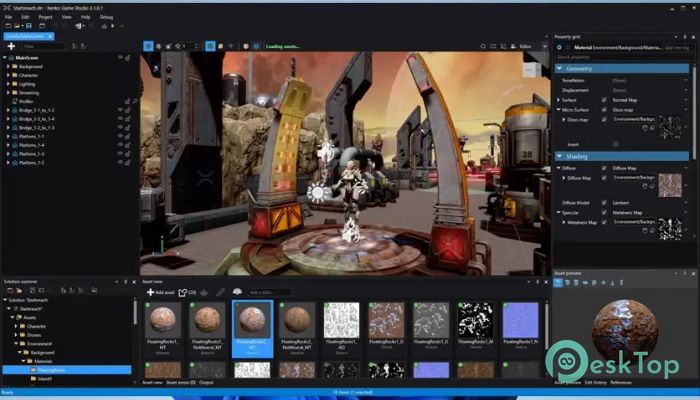Click the white plus icon to add an entity

click(x=11, y=46)
